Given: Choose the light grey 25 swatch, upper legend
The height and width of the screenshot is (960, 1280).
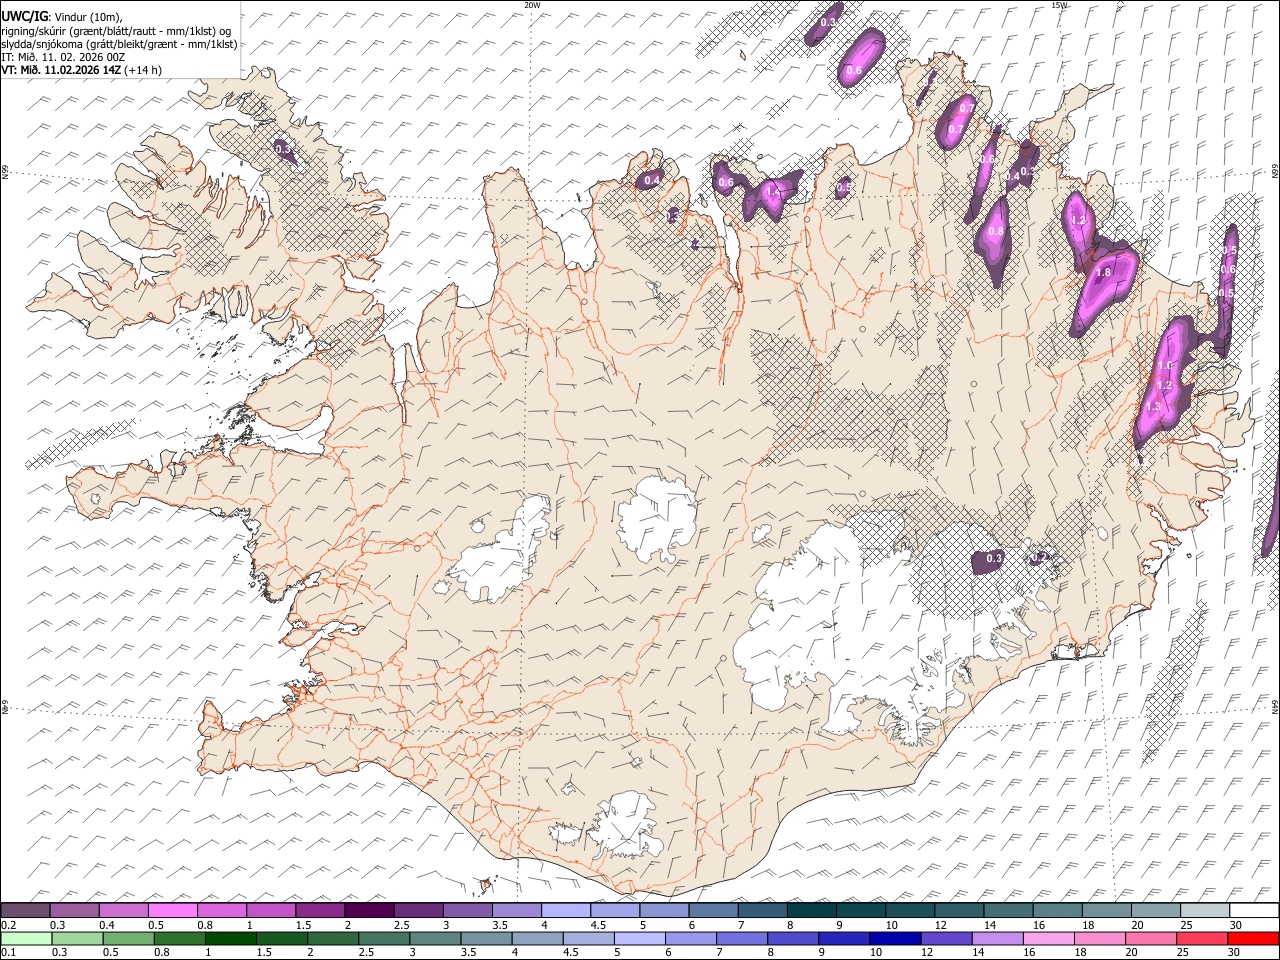Looking at the screenshot, I should pos(1204,910).
